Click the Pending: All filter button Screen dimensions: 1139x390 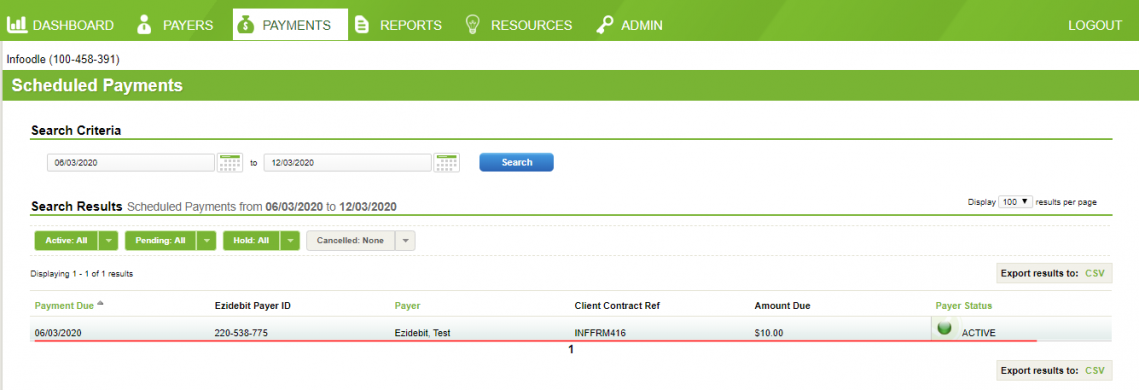pyautogui.click(x=160, y=240)
